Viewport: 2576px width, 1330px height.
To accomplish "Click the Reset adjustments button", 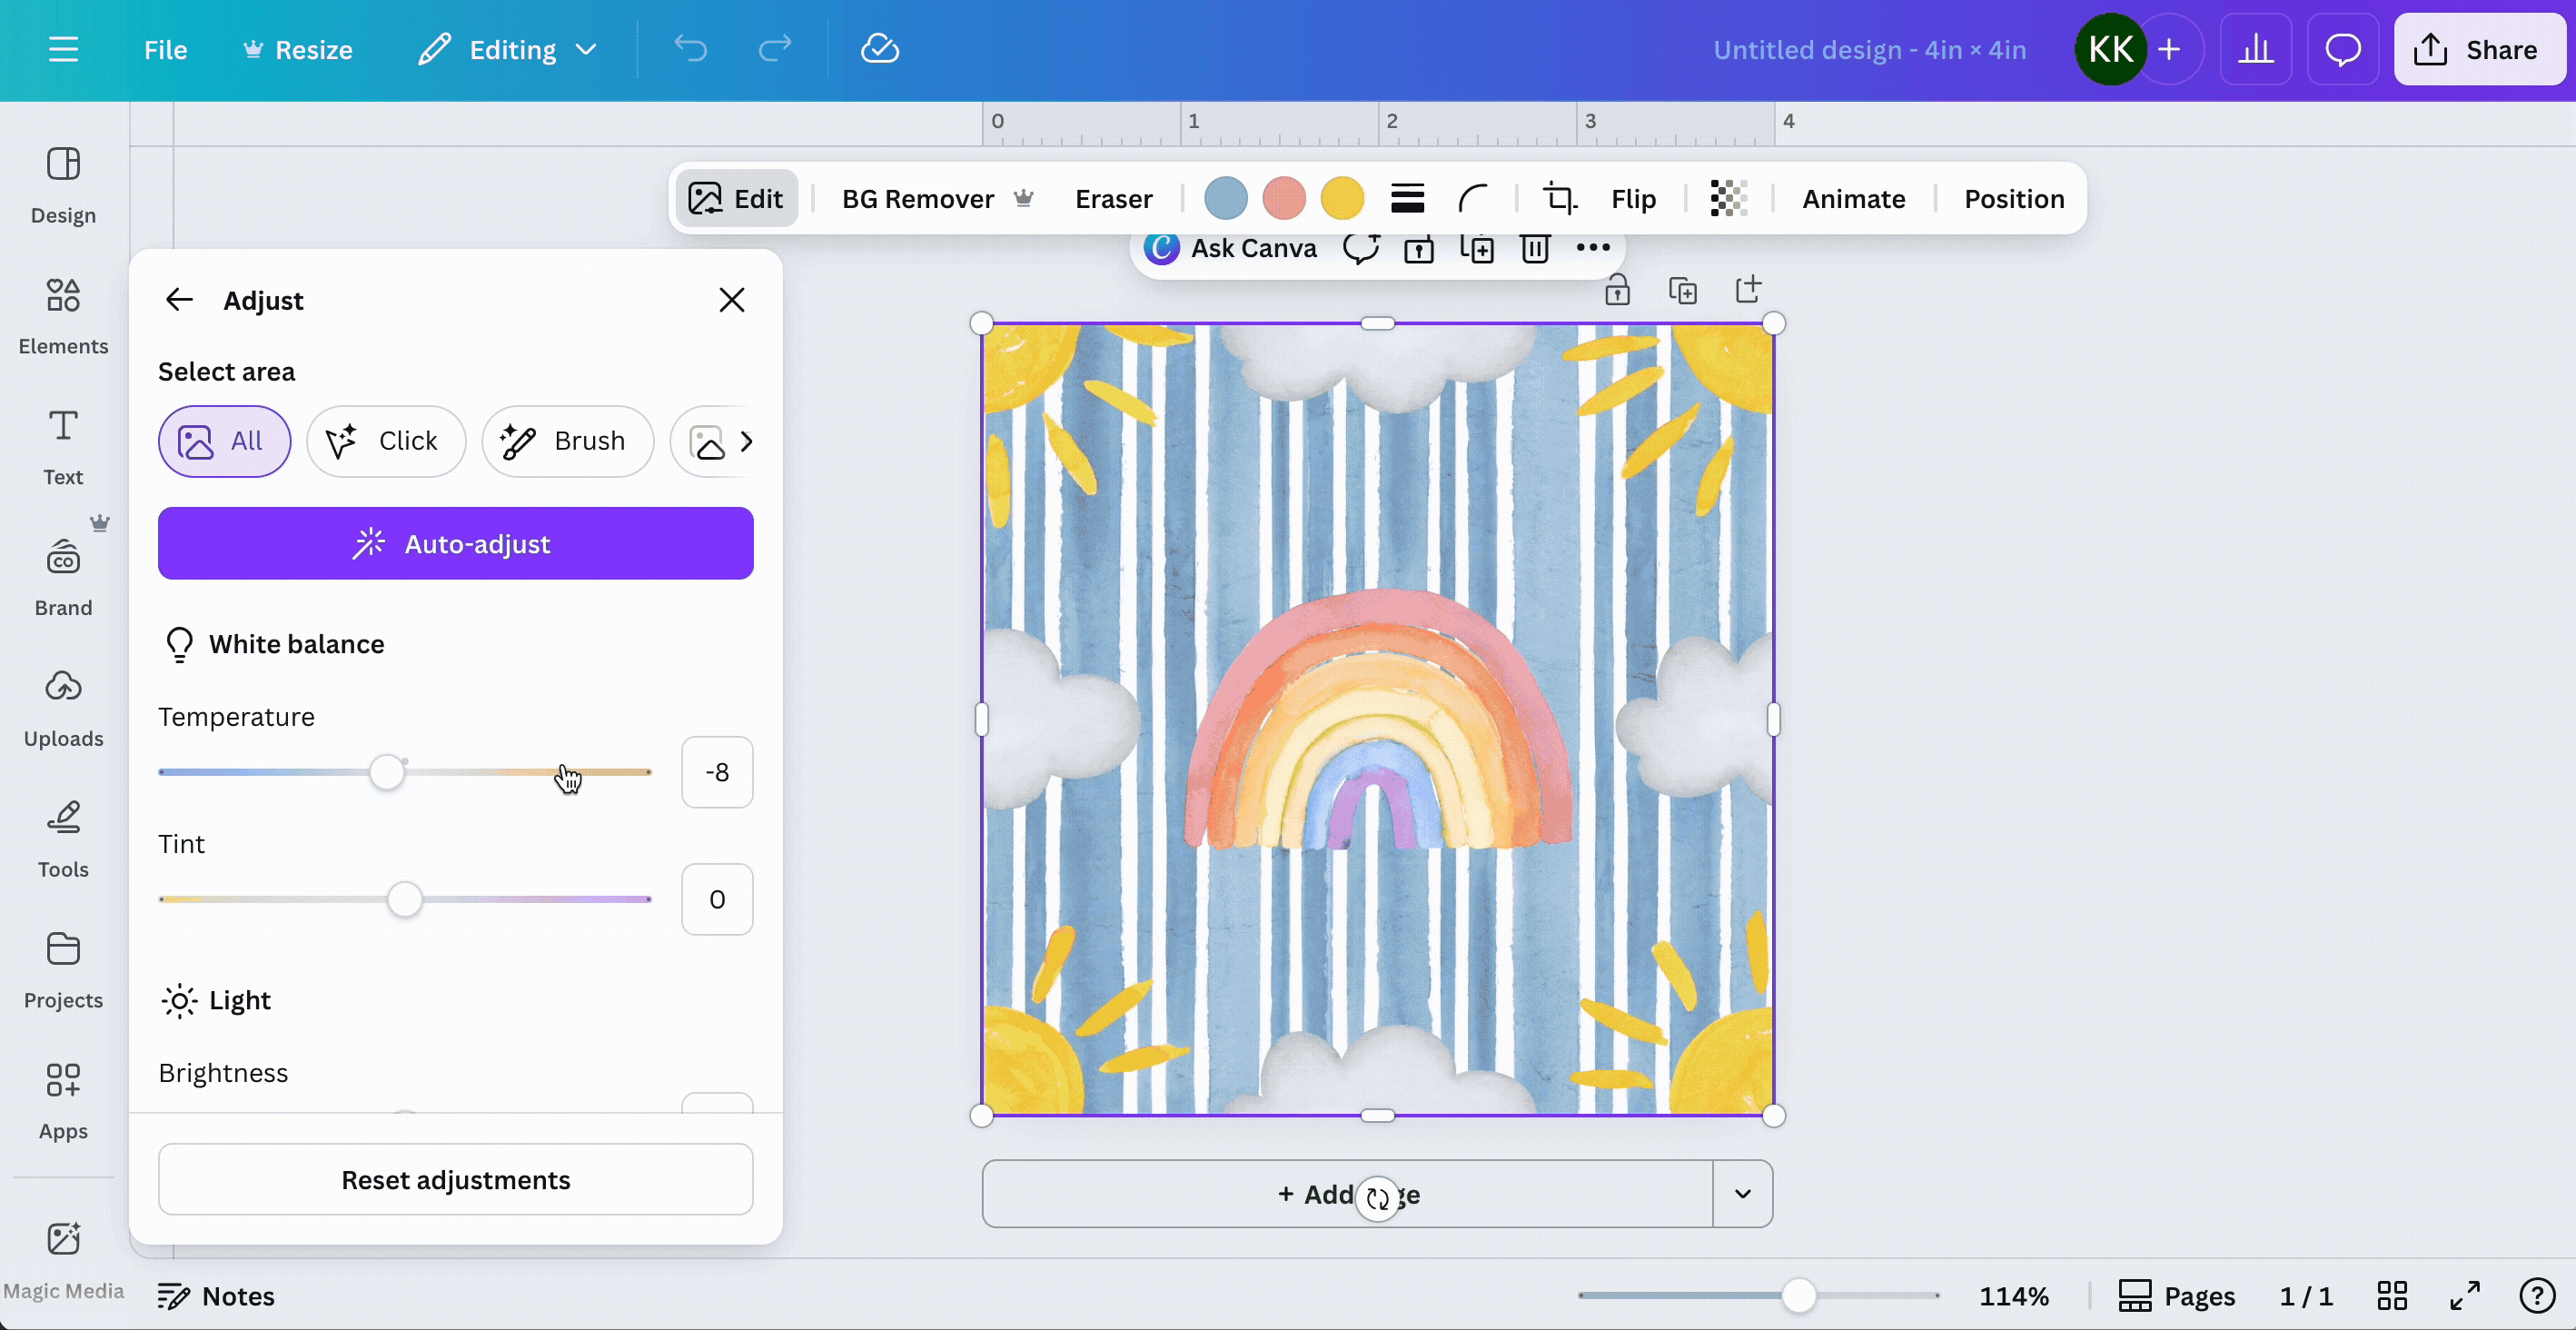I will coord(455,1180).
